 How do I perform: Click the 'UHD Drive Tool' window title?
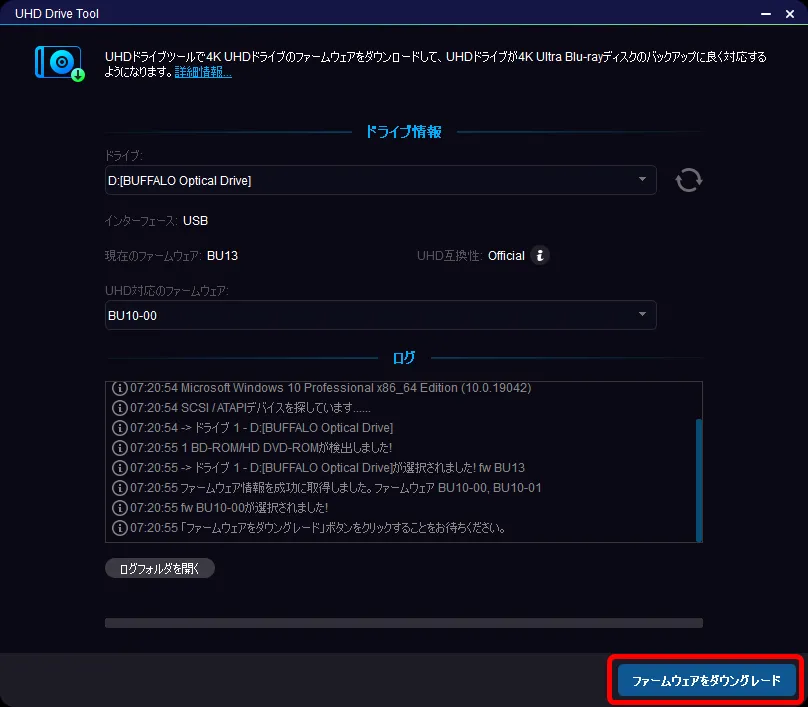coord(57,14)
